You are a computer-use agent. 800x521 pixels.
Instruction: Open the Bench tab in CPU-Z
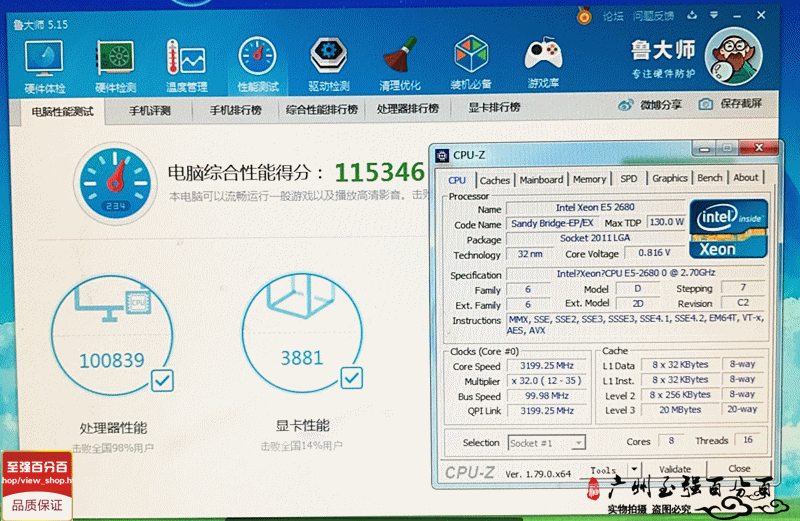coord(710,178)
